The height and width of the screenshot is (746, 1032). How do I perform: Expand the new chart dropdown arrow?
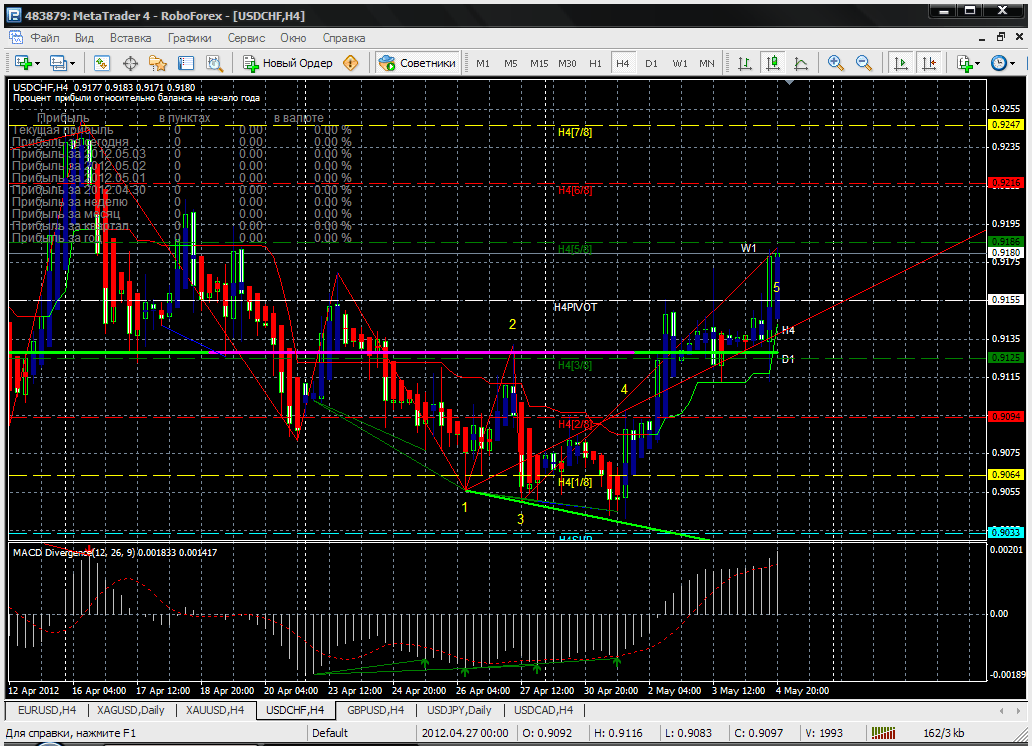click(x=38, y=63)
